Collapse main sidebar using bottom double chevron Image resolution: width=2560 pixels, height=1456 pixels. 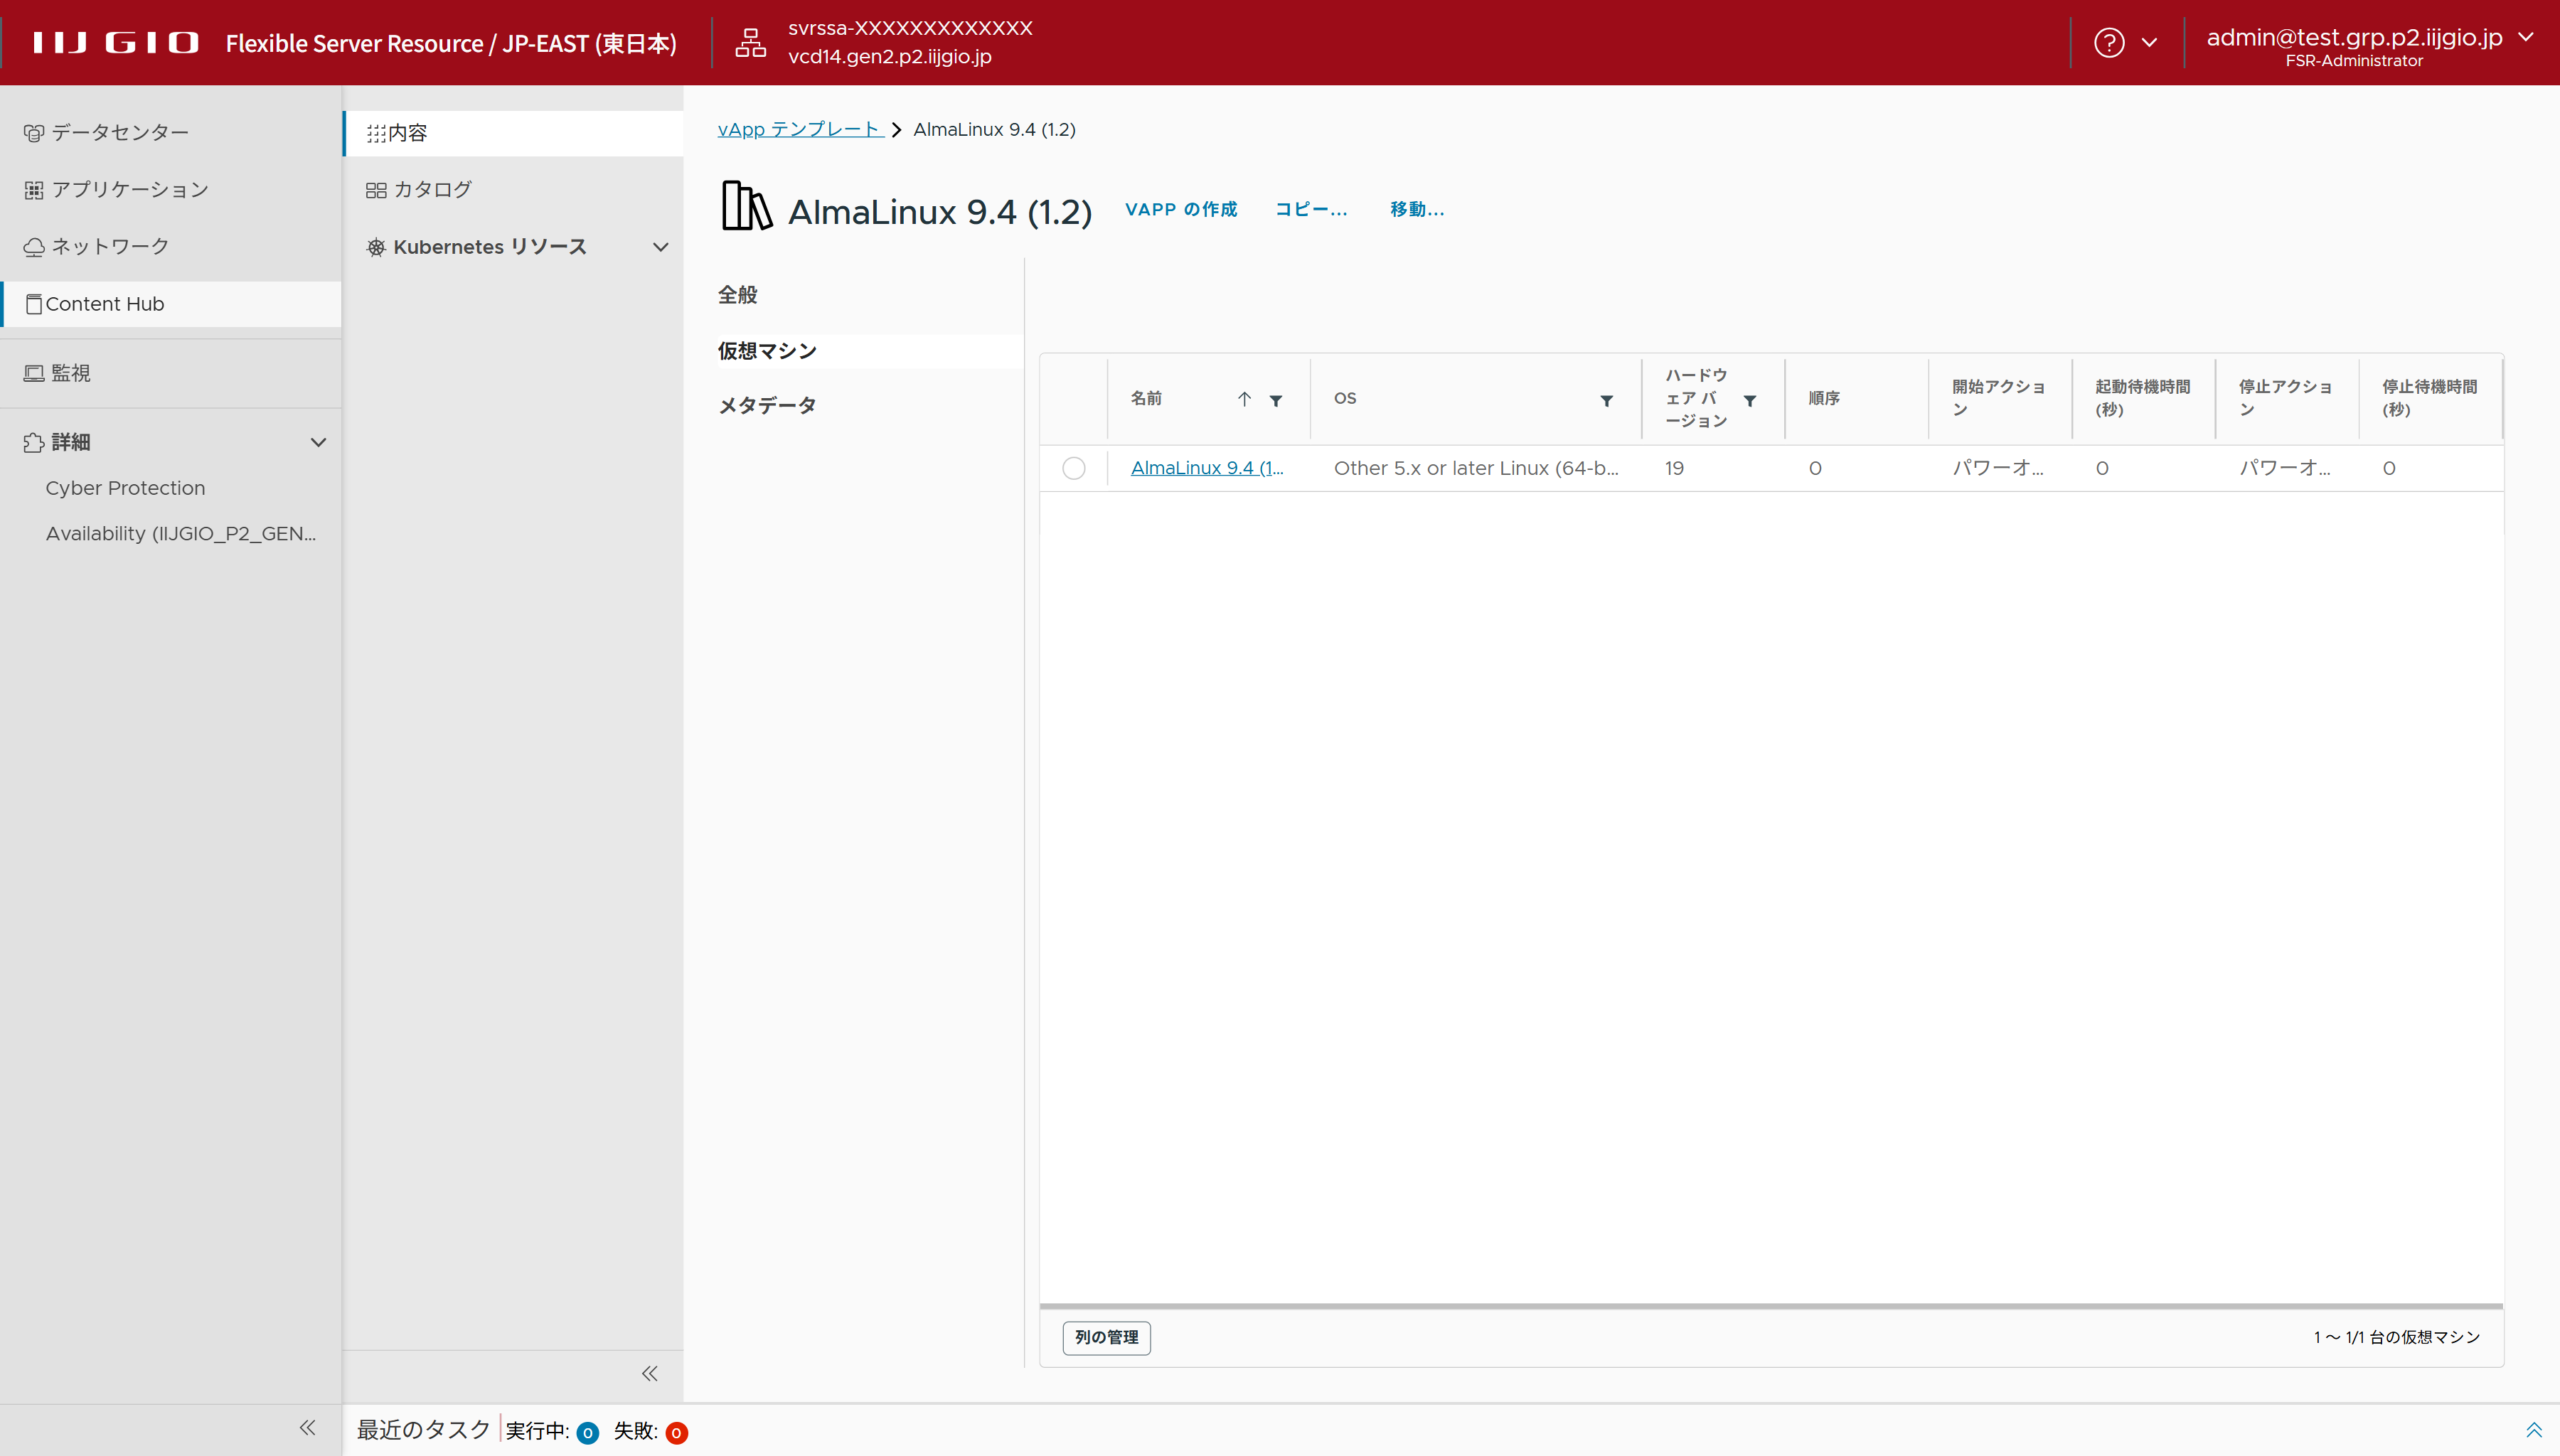point(307,1428)
